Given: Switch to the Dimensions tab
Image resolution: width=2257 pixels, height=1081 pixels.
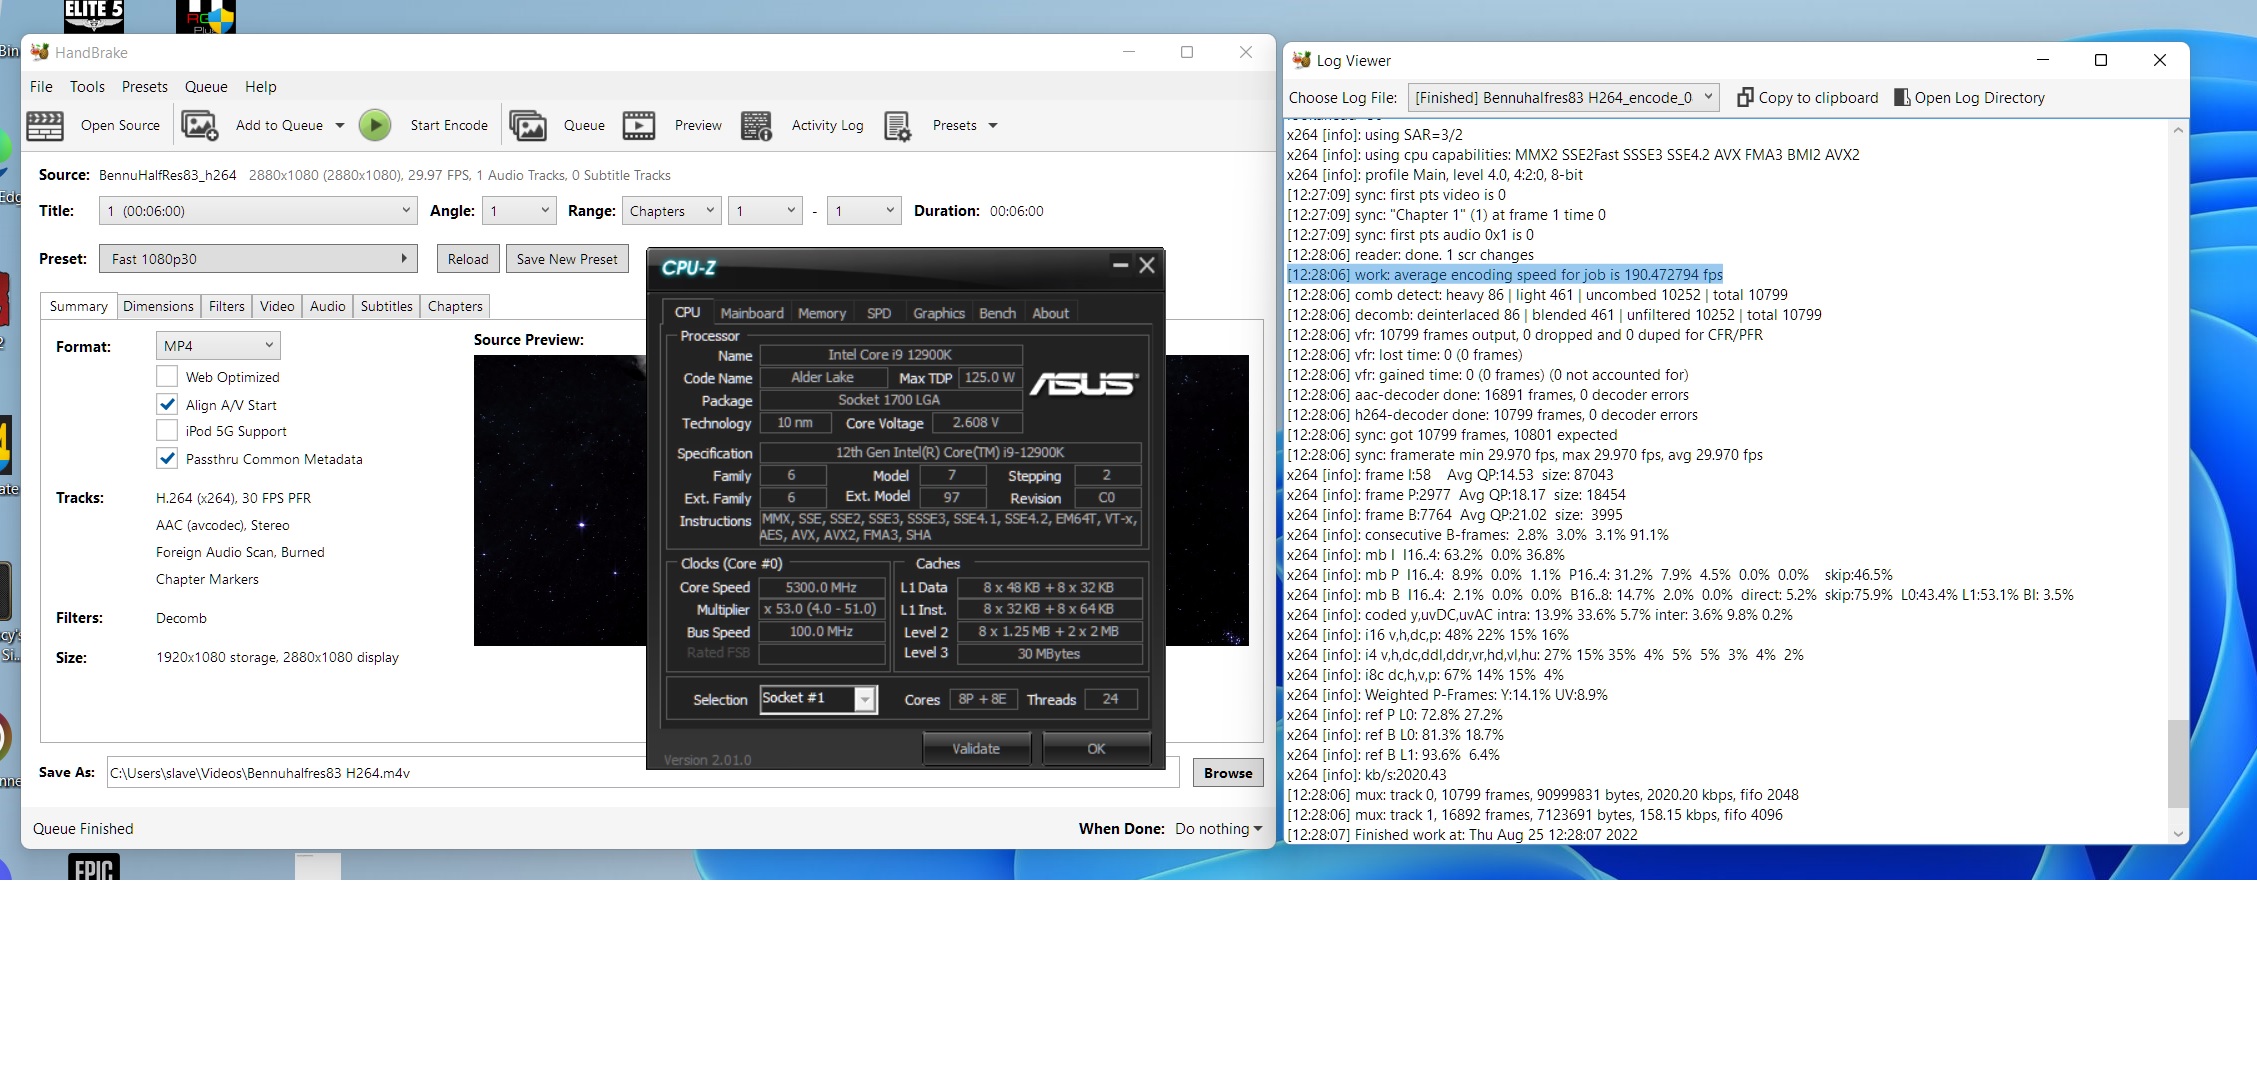Looking at the screenshot, I should [x=158, y=306].
